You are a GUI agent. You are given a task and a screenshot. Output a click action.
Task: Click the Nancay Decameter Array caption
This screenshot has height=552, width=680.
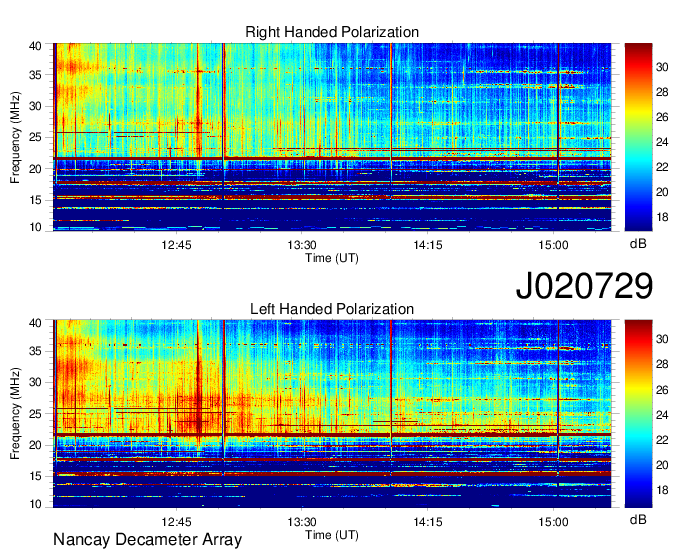click(x=147, y=540)
